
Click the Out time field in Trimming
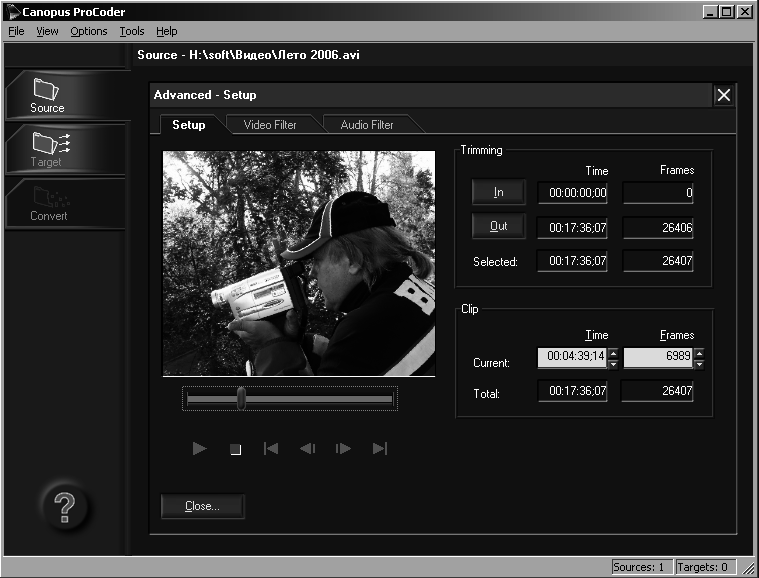click(x=572, y=228)
